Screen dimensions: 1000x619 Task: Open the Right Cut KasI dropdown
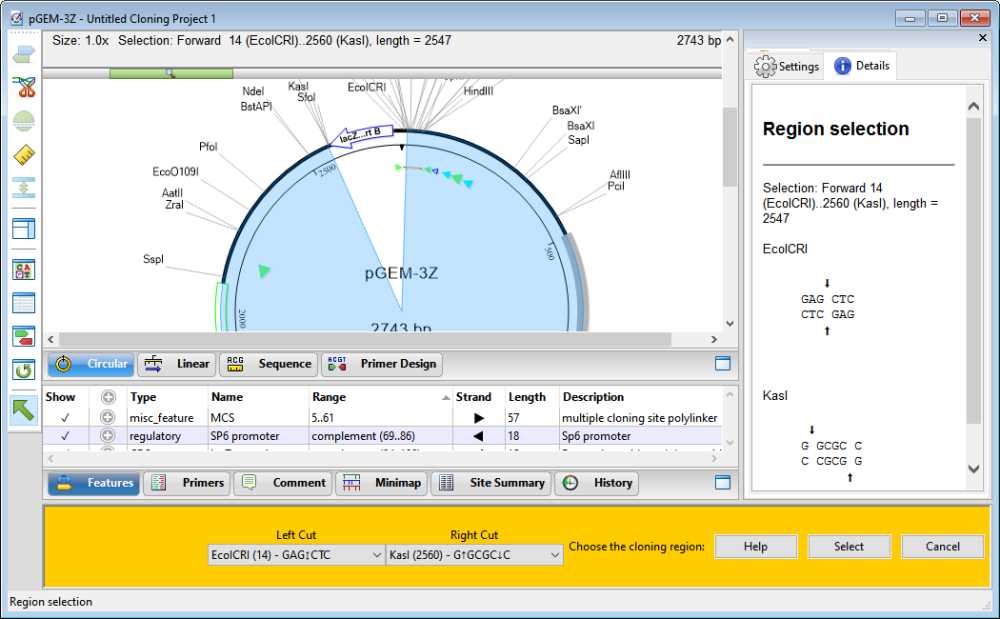[474, 554]
